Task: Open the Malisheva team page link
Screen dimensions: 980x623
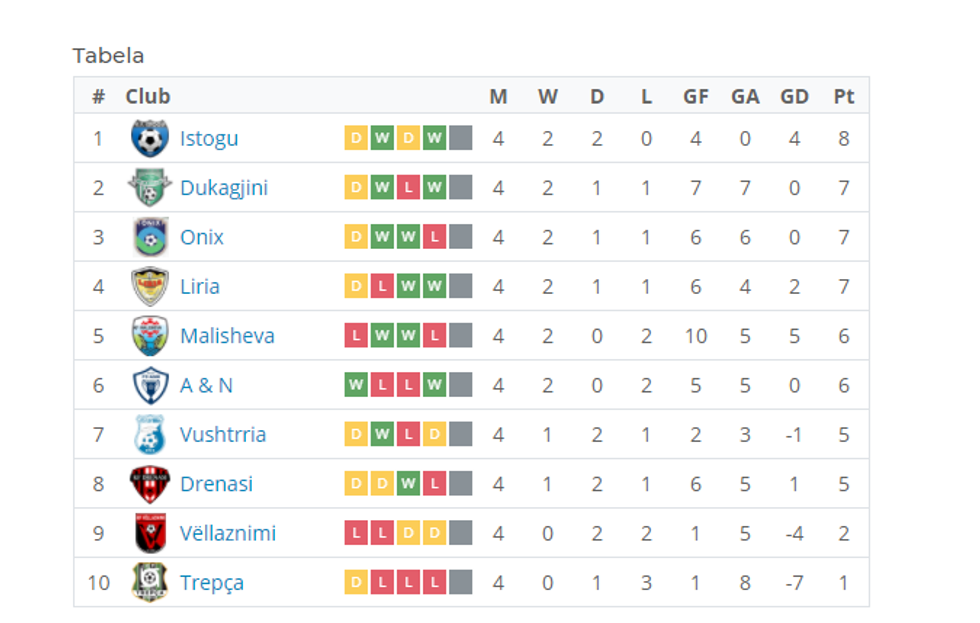Action: (227, 335)
